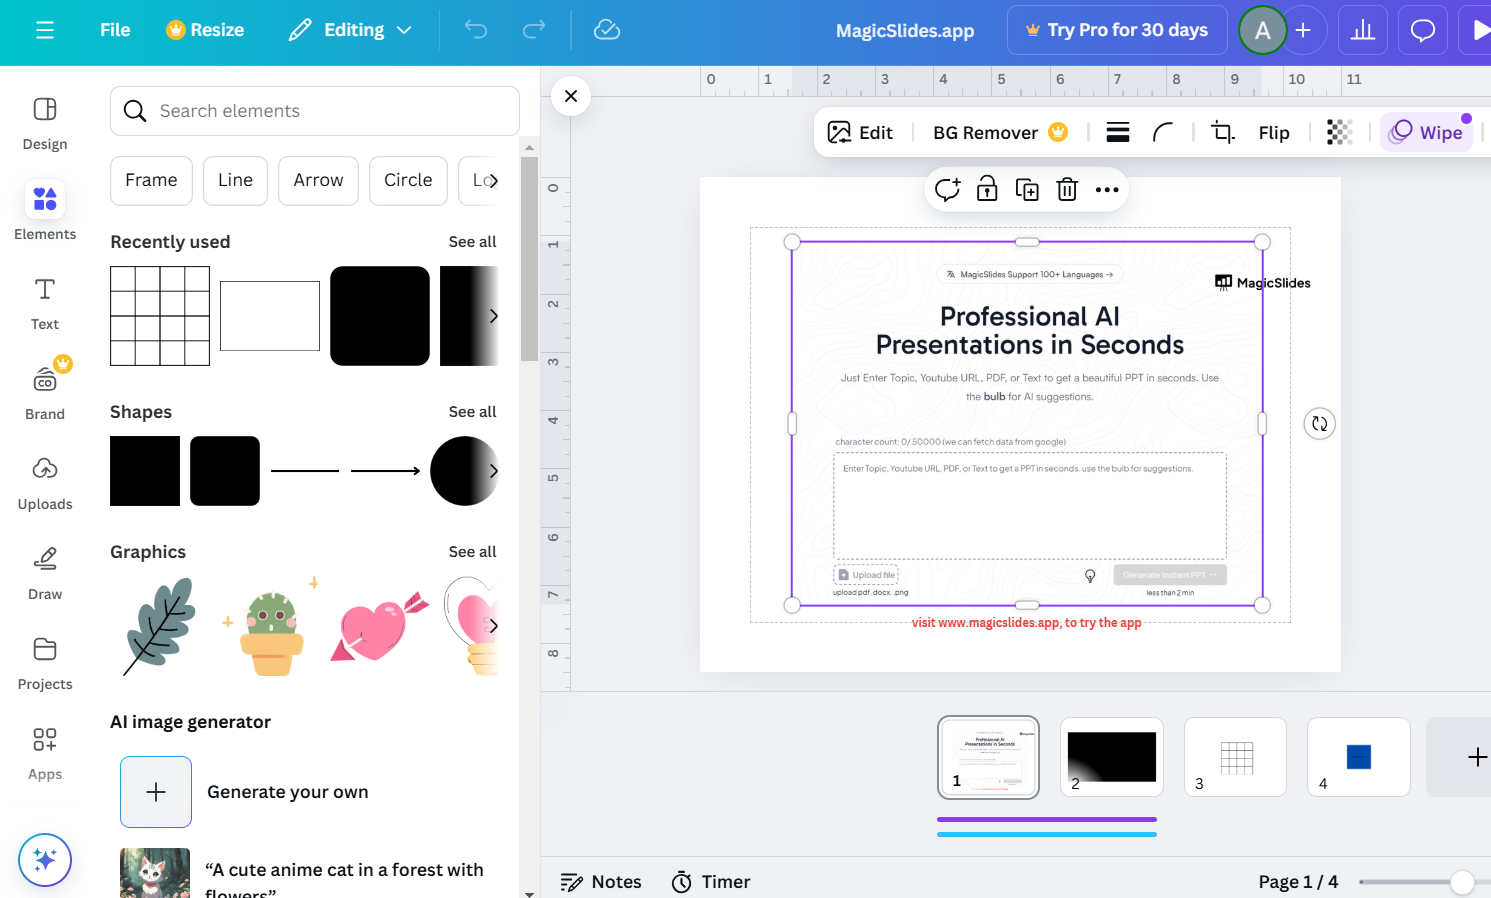Click the Search elements field
The height and width of the screenshot is (898, 1491).
tap(315, 111)
